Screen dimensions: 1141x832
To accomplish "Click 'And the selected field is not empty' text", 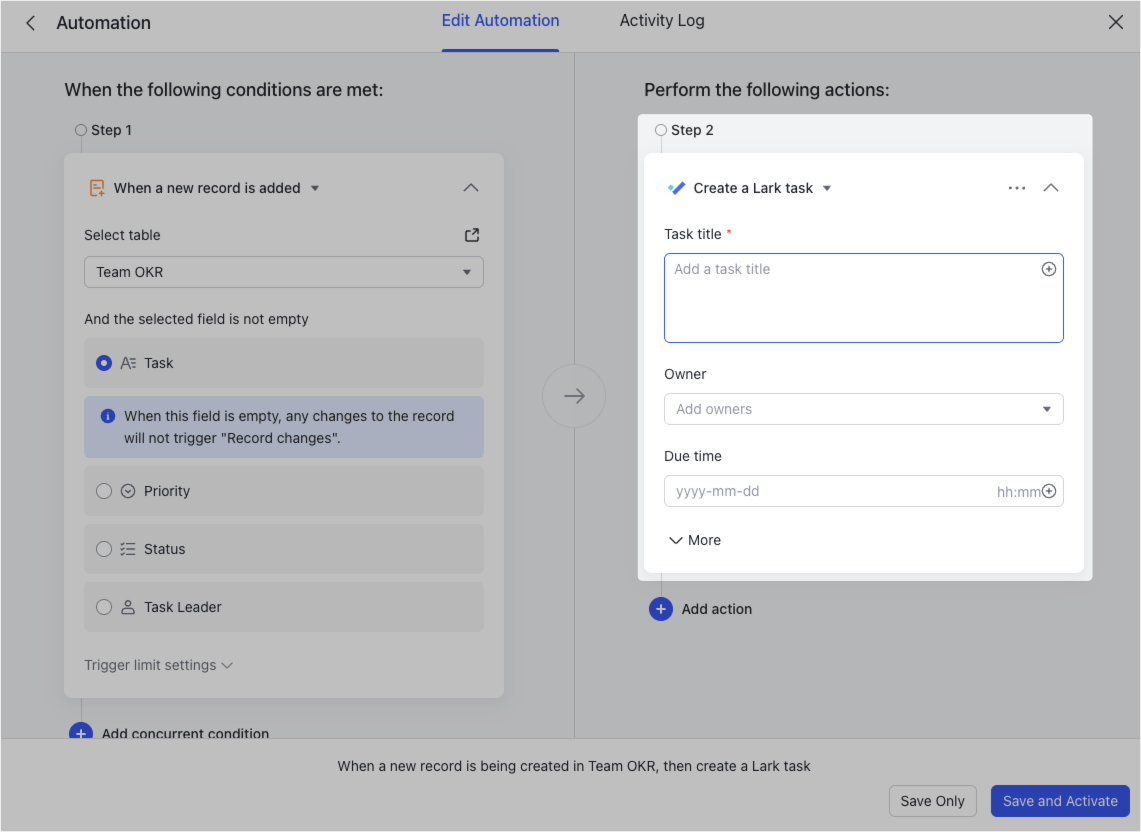I will (x=196, y=319).
